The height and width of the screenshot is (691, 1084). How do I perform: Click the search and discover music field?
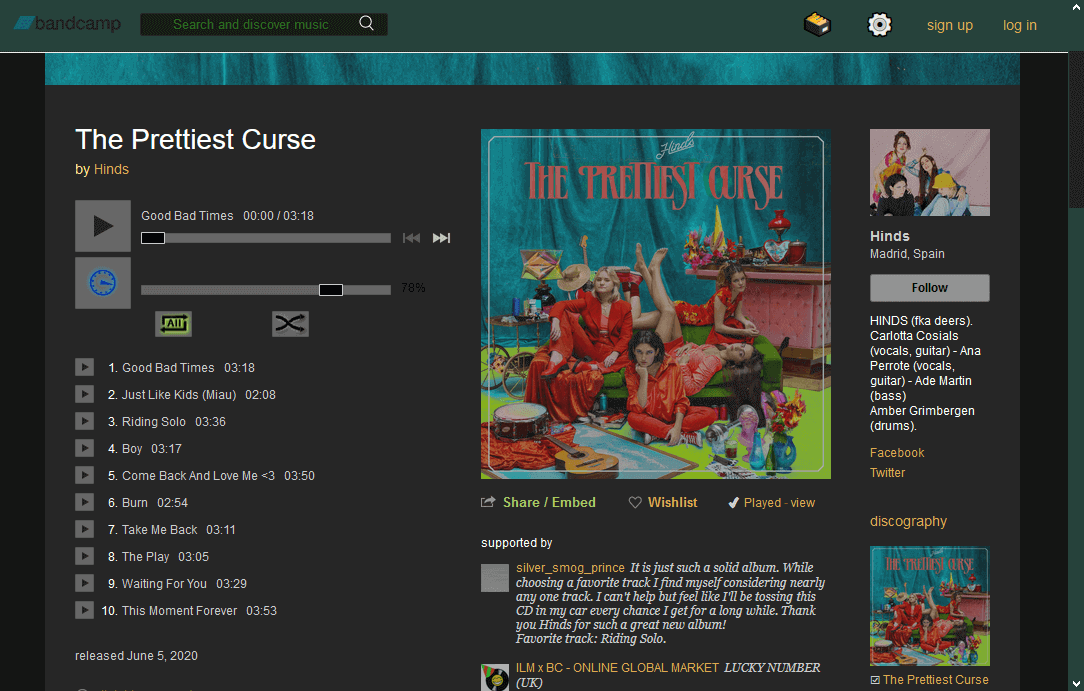pos(250,25)
